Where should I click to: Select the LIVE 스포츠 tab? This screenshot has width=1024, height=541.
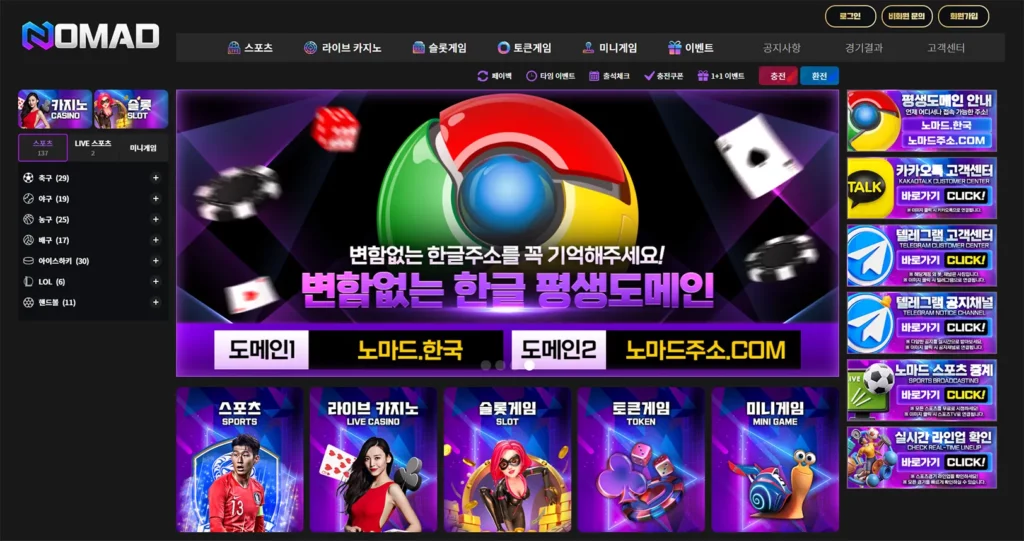pos(93,148)
